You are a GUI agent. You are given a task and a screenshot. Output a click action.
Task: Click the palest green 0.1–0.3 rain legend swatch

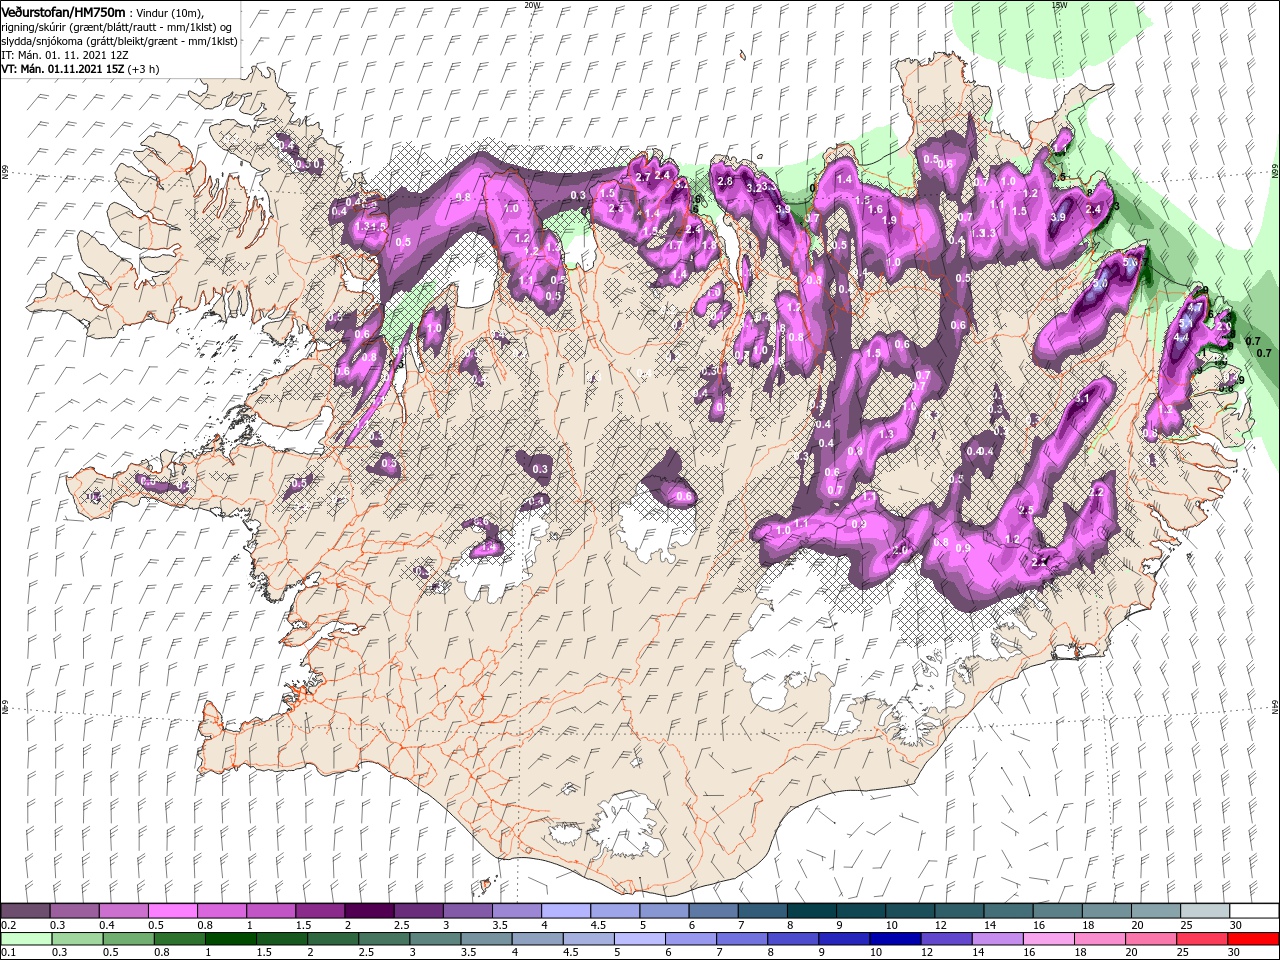point(25,939)
